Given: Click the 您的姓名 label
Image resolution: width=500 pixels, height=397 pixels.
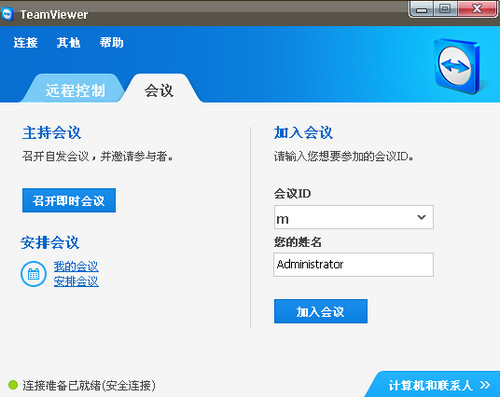Looking at the screenshot, I should coord(298,242).
